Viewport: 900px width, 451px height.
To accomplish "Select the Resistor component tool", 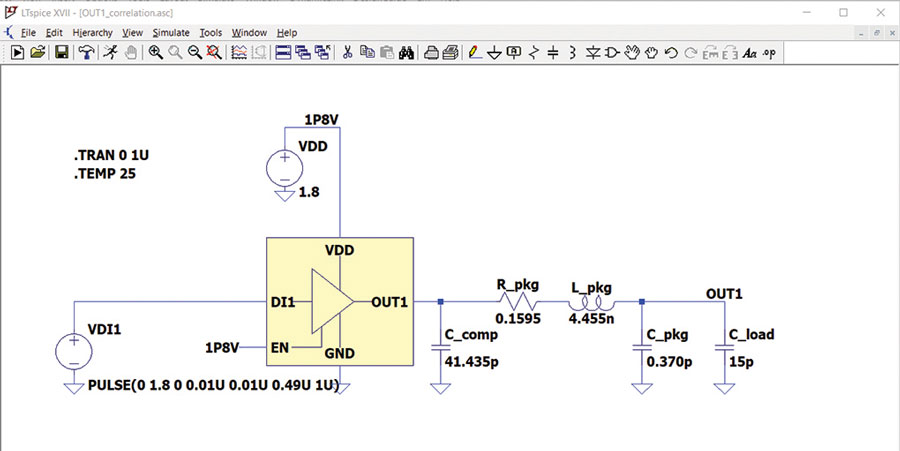I will point(534,53).
